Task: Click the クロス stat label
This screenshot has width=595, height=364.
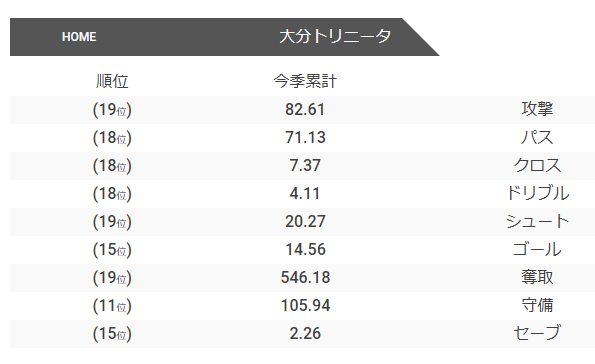Action: point(537,165)
